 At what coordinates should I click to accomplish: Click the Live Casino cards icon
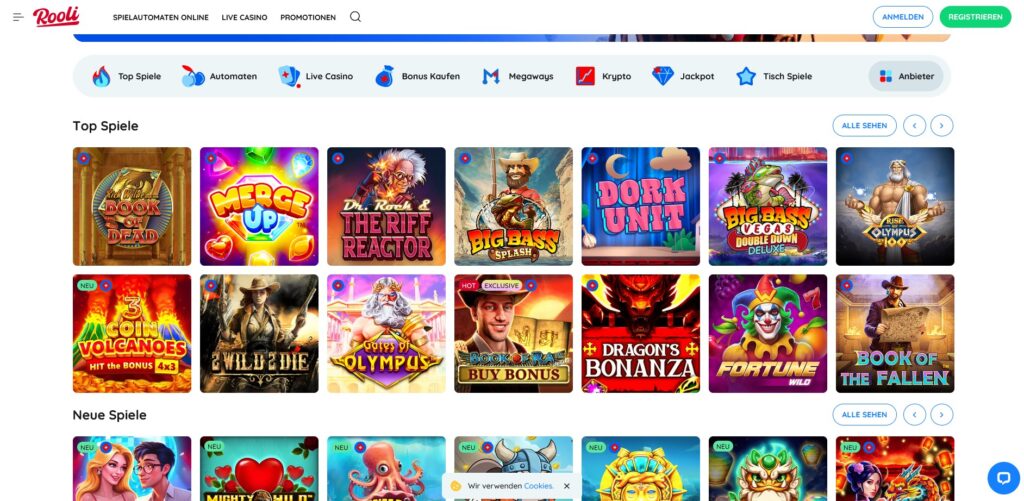[289, 76]
